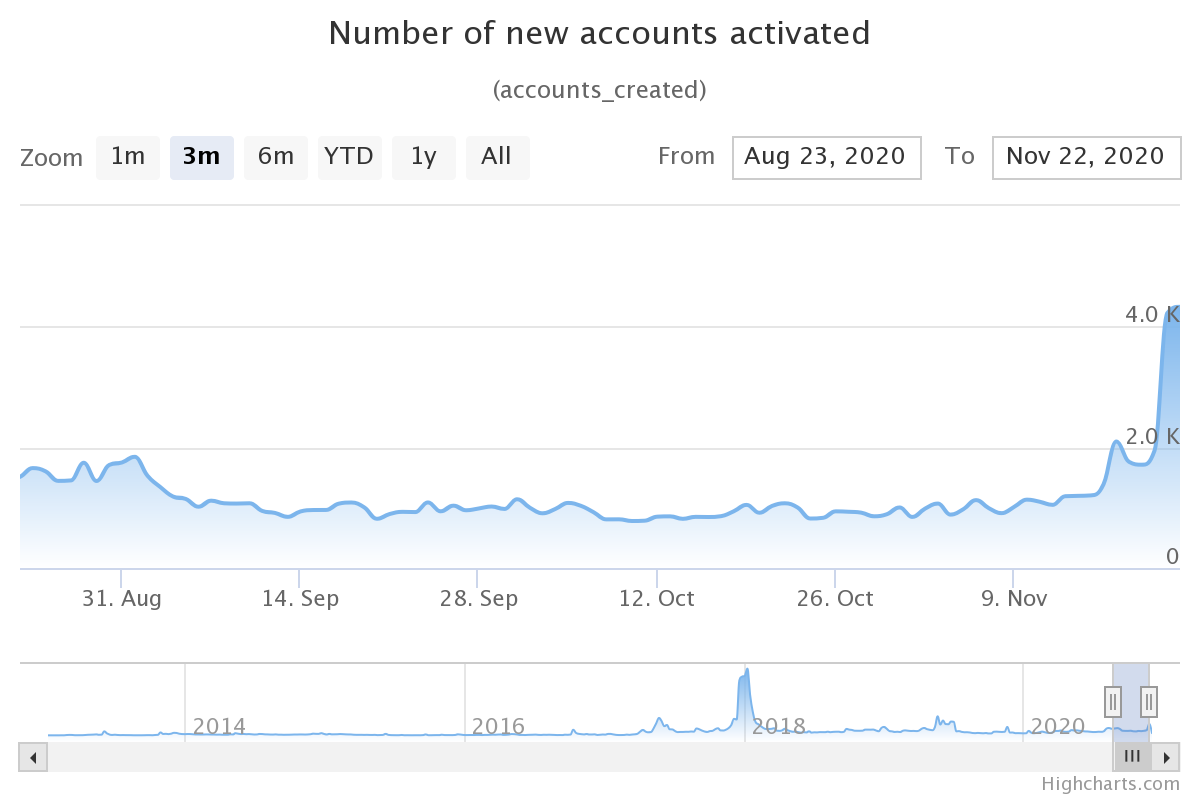This screenshot has height=800, width=1200.
Task: Set zoom to 6m
Action: (275, 157)
